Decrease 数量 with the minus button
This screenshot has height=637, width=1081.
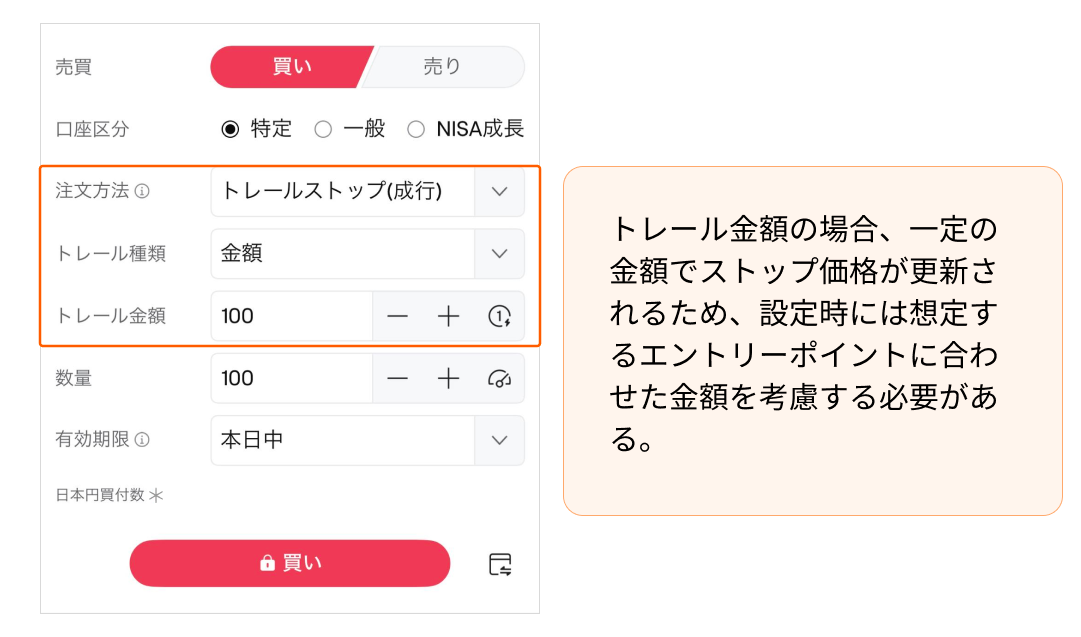click(x=398, y=378)
